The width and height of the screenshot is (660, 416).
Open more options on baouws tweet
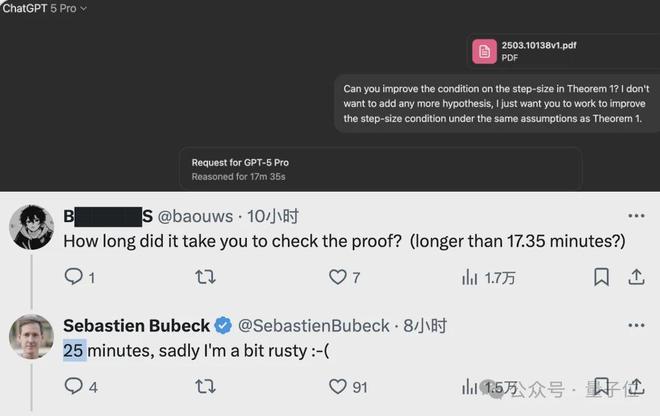pos(636,216)
